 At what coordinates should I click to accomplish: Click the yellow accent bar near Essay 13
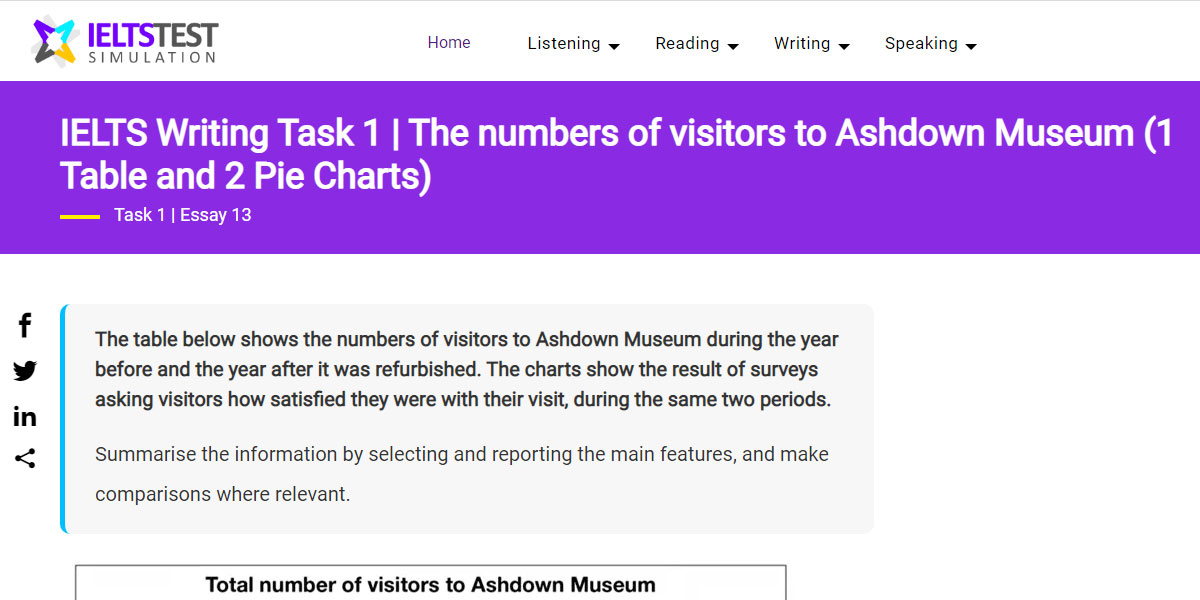coord(80,214)
